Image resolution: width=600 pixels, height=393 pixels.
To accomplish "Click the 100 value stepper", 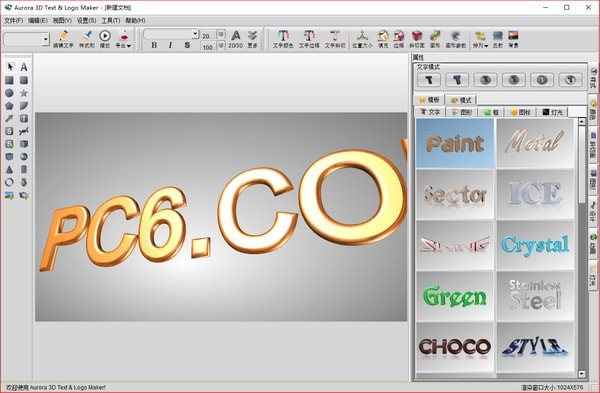I will click(221, 46).
